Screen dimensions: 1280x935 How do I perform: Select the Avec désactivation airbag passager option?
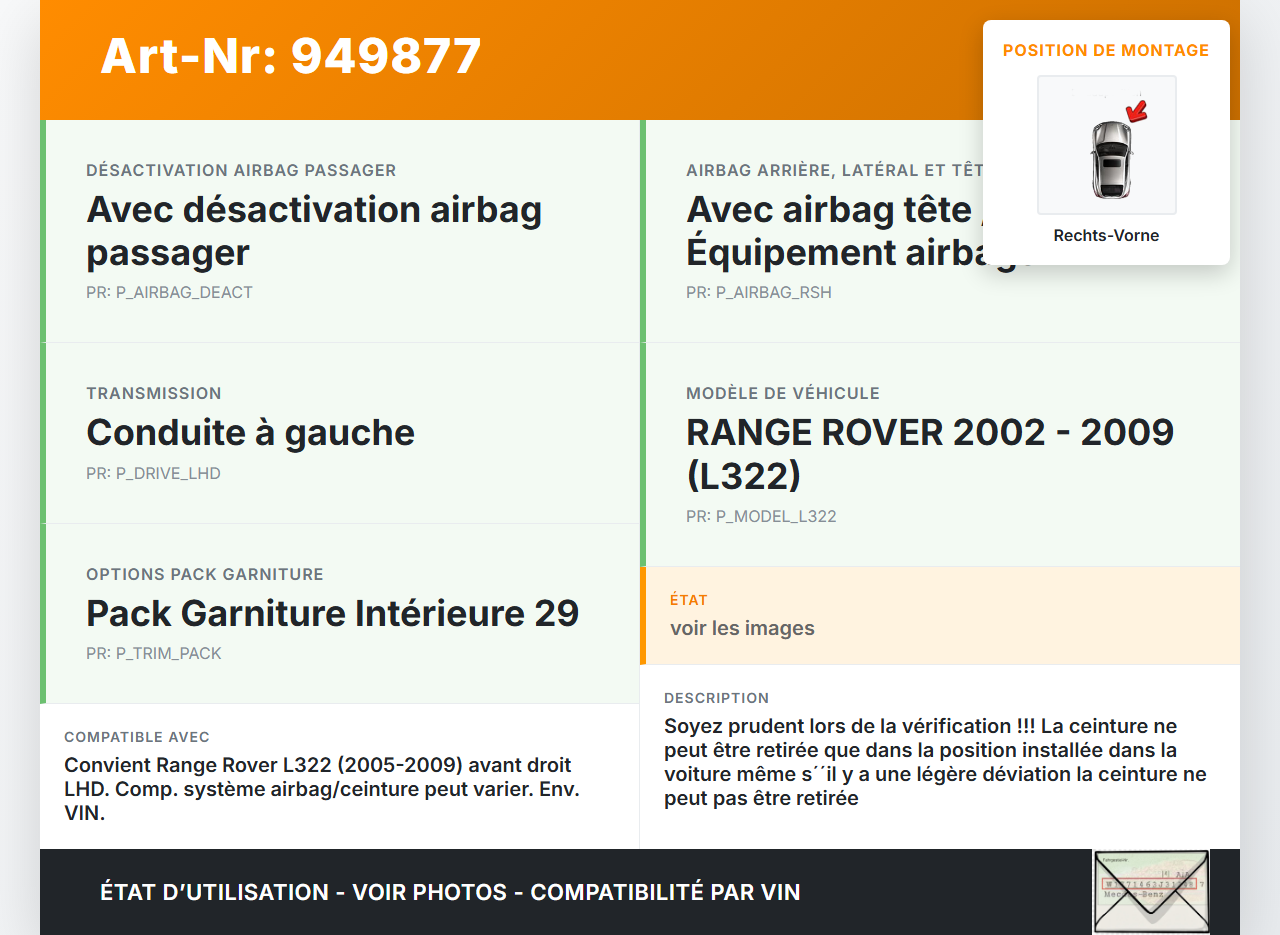(314, 231)
